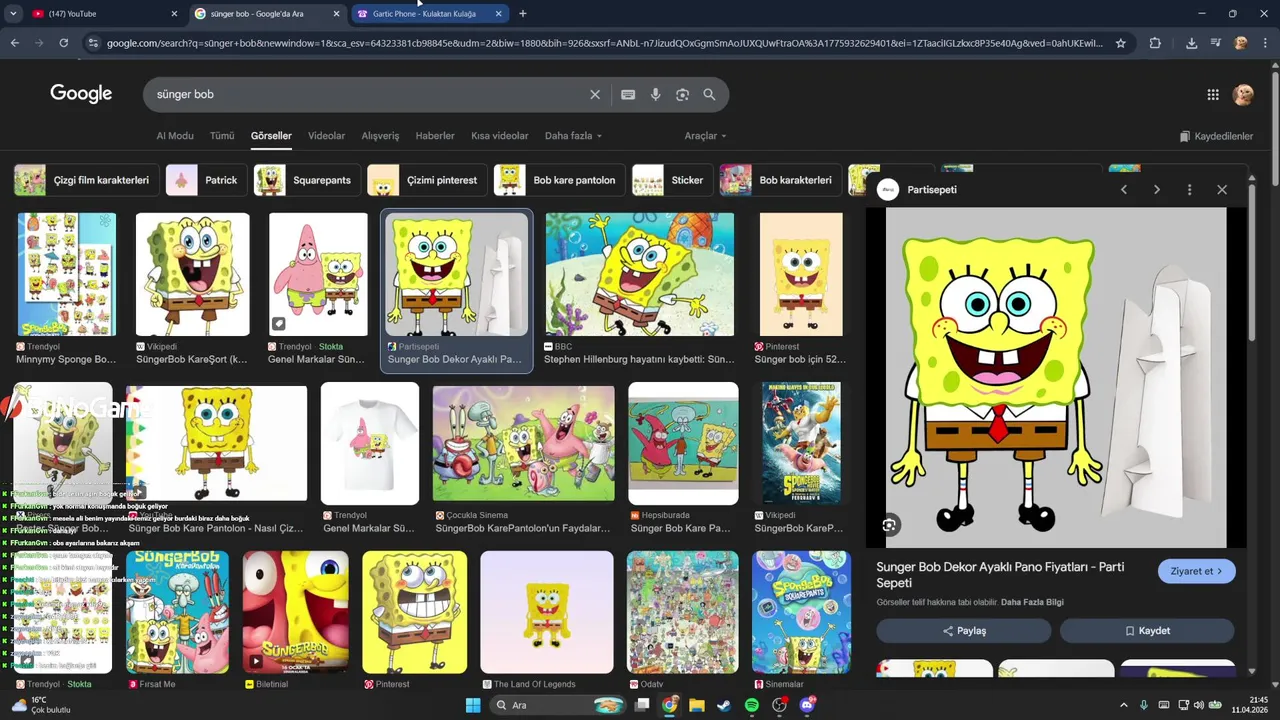The height and width of the screenshot is (720, 1280).
Task: Open a new browser tab
Action: (x=522, y=14)
